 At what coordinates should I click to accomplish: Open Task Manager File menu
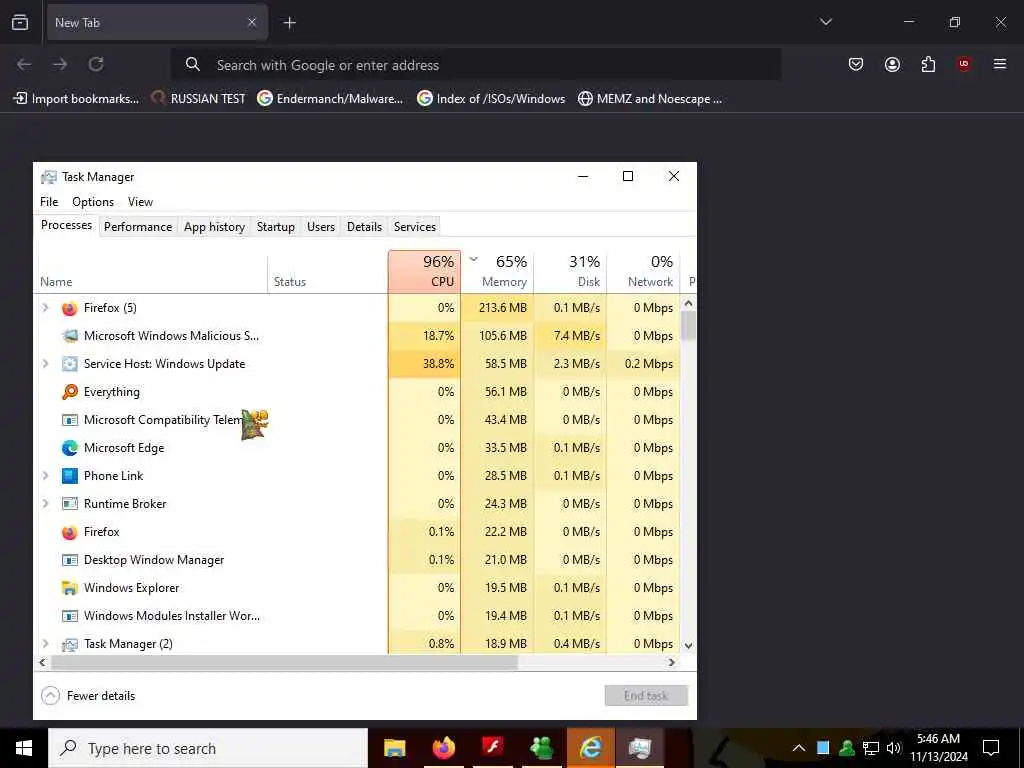[x=49, y=202]
